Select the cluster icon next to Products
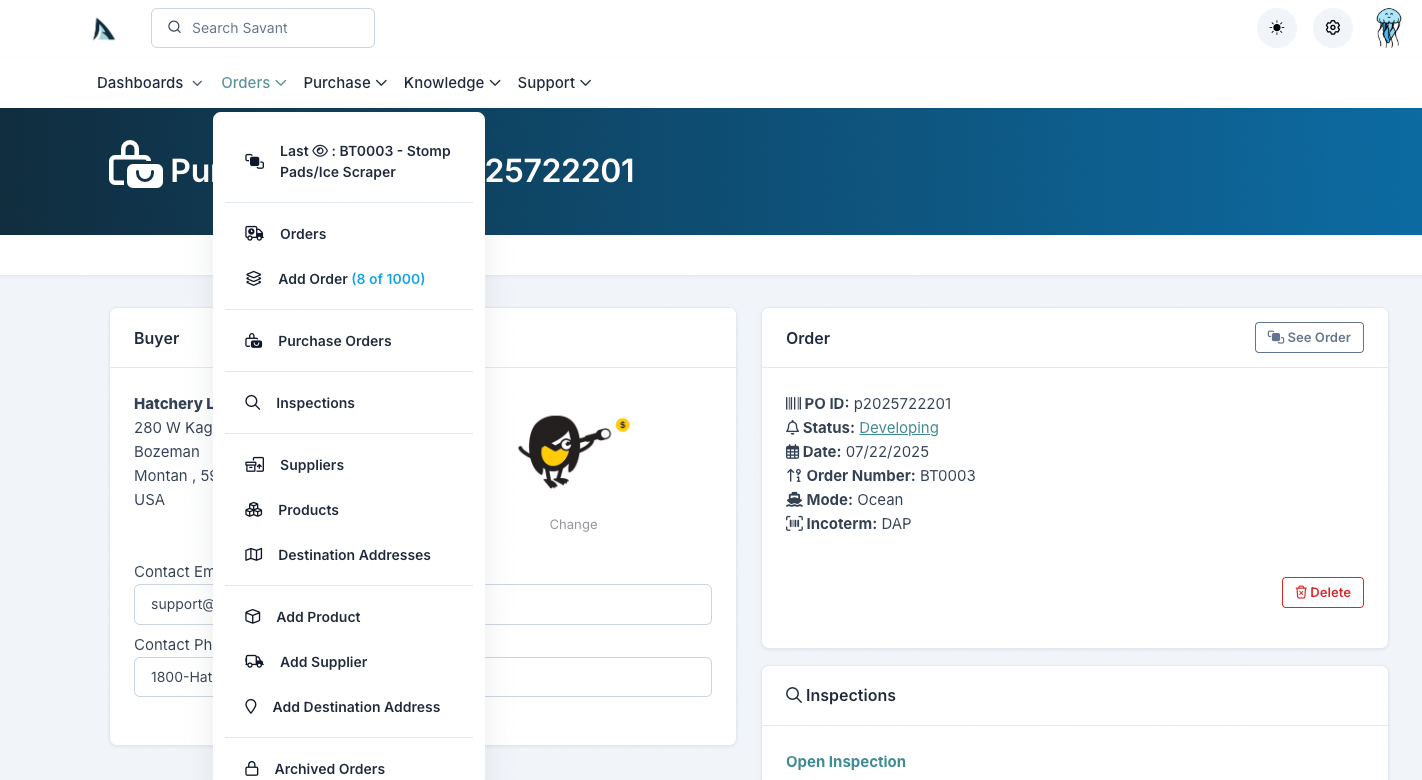The width and height of the screenshot is (1422, 780). pos(253,509)
